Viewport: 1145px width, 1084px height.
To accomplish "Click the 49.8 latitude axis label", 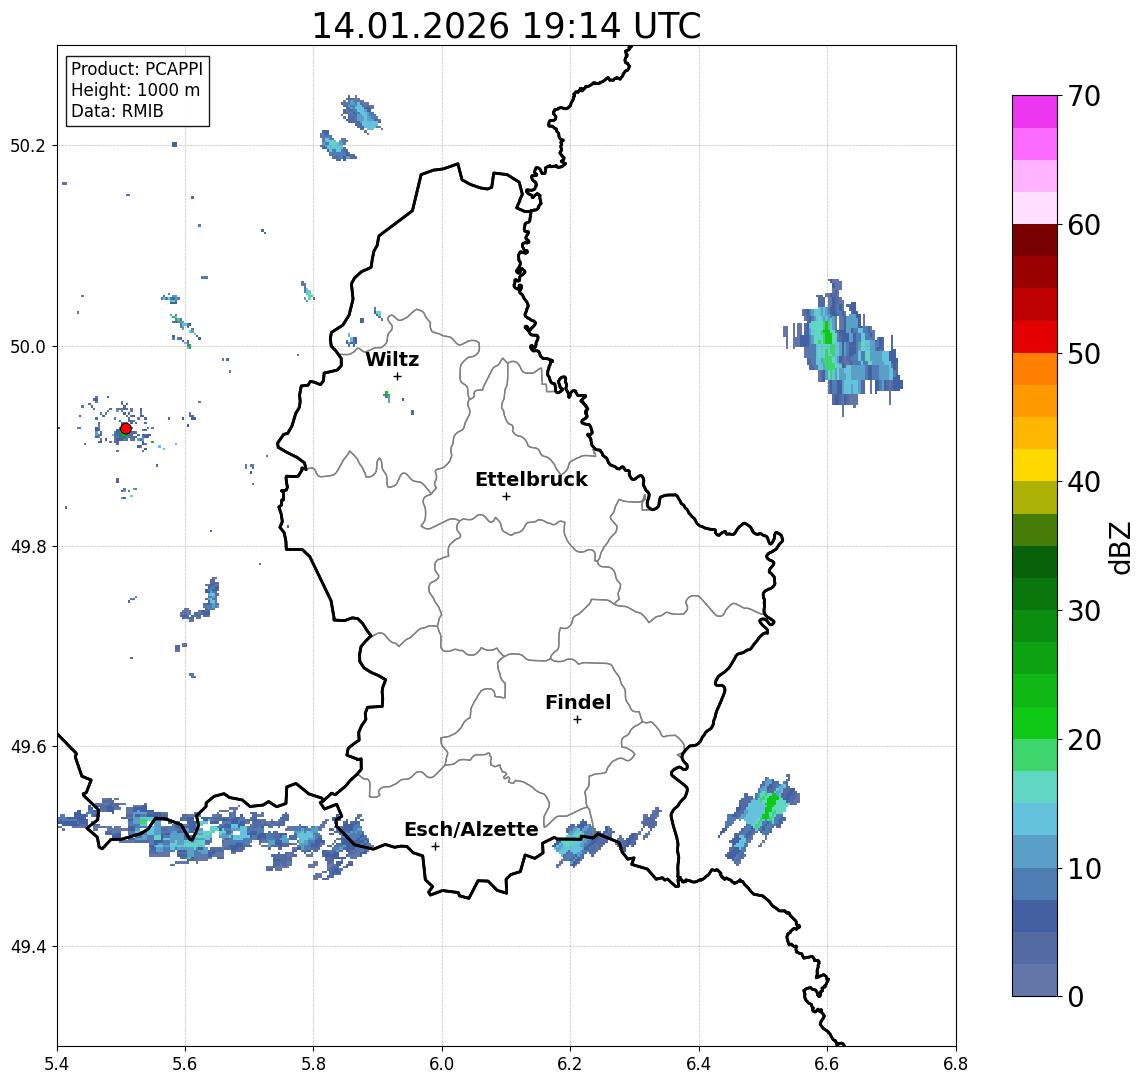I will pos(28,546).
